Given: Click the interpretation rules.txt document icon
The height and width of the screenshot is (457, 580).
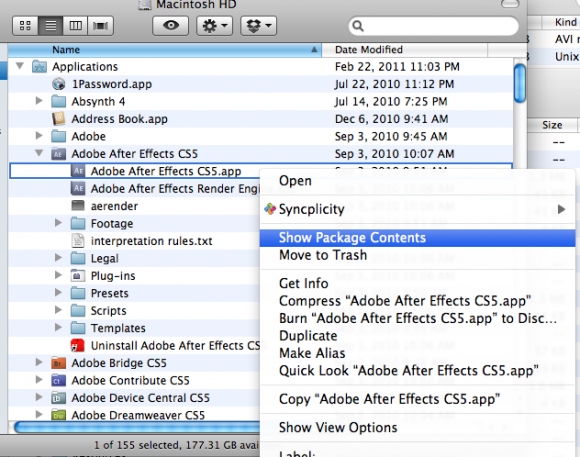Looking at the screenshot, I should 78,241.
